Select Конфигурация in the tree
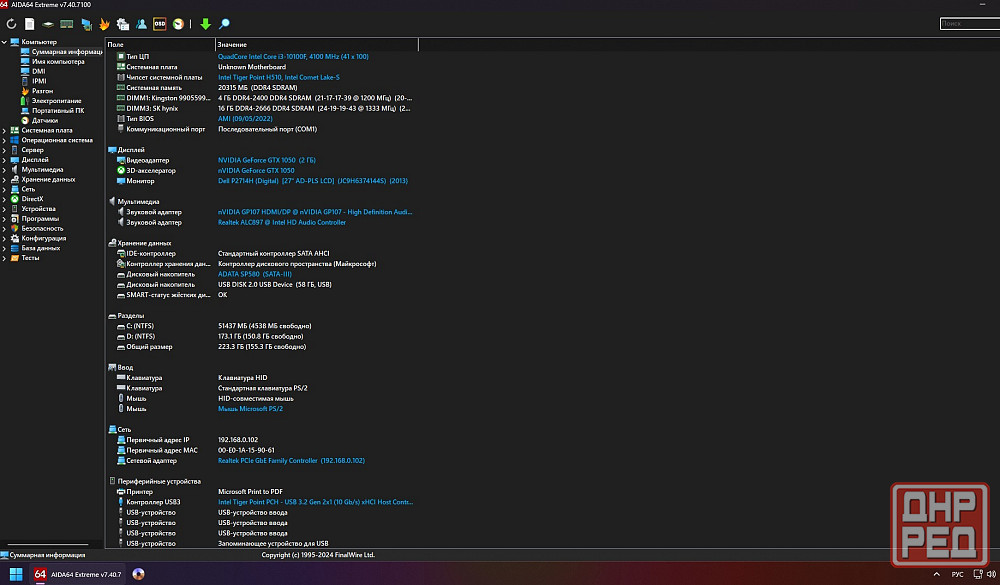Image resolution: width=1000 pixels, height=585 pixels. coord(44,239)
